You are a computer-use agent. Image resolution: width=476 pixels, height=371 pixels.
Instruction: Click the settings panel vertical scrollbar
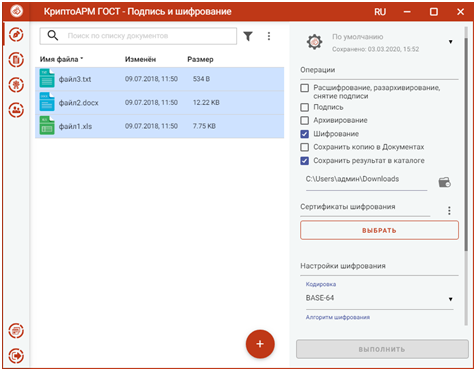click(466, 143)
